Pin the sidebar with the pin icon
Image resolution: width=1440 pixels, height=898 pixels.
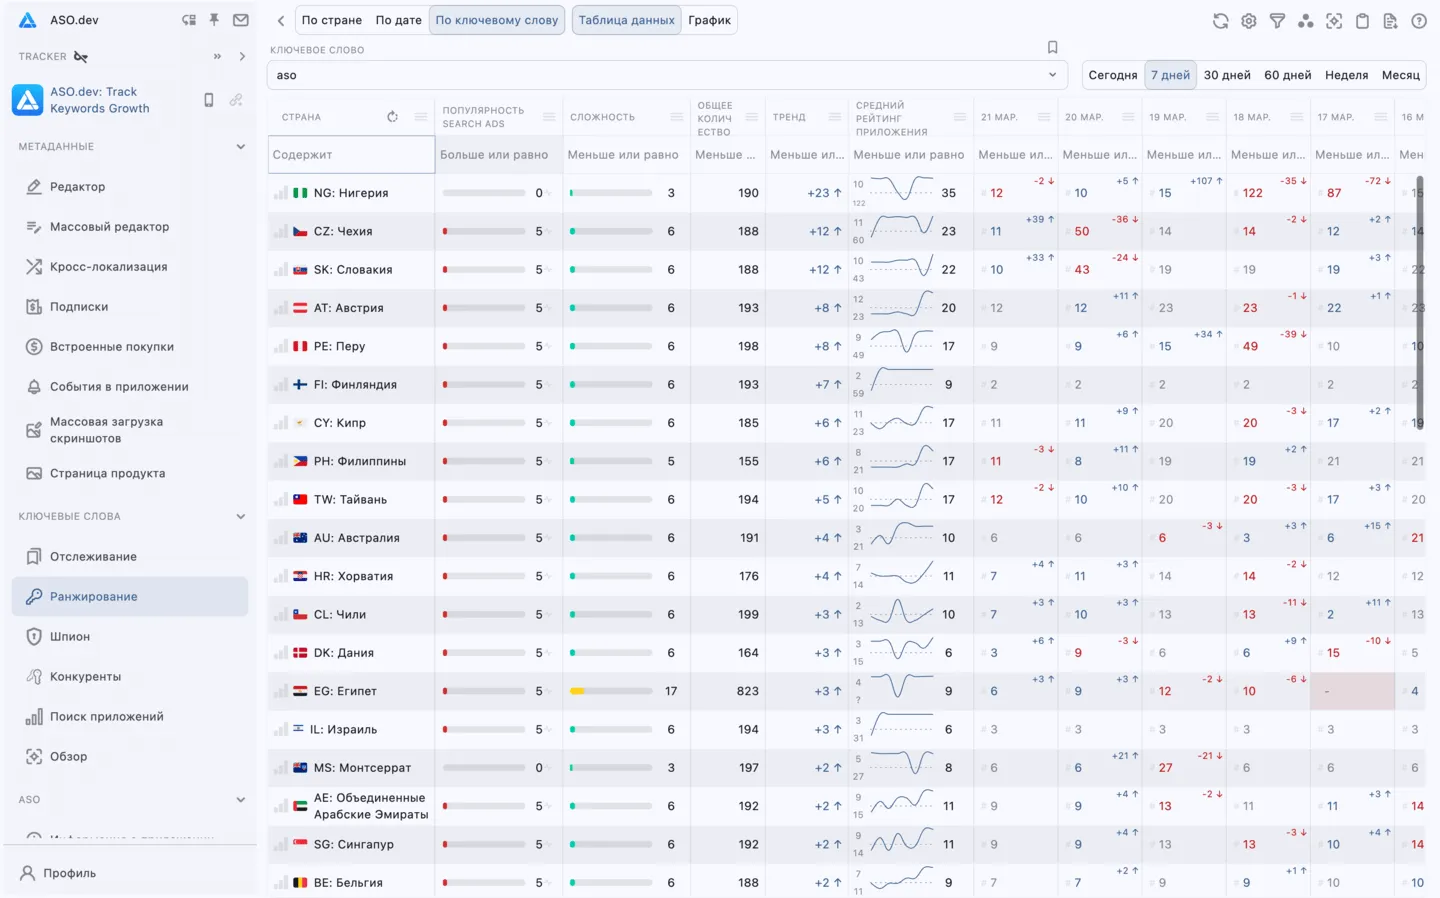point(214,20)
